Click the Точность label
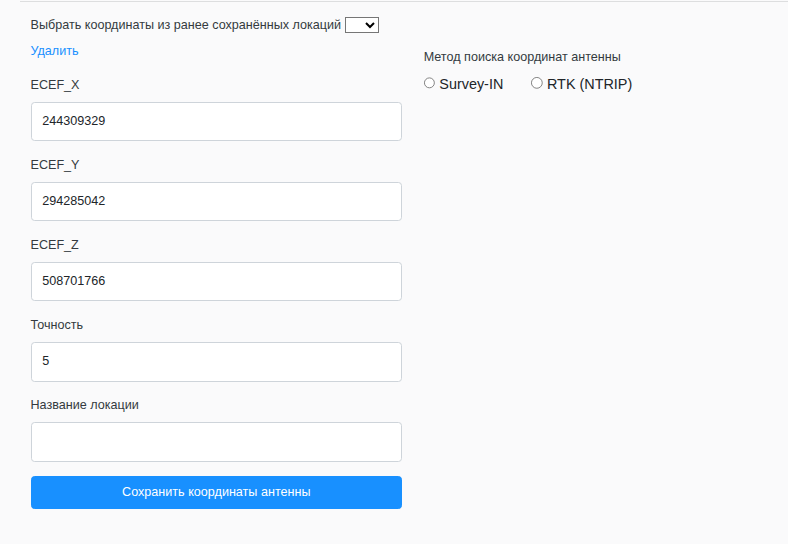Screen dimensions: 788x544 (x=57, y=325)
